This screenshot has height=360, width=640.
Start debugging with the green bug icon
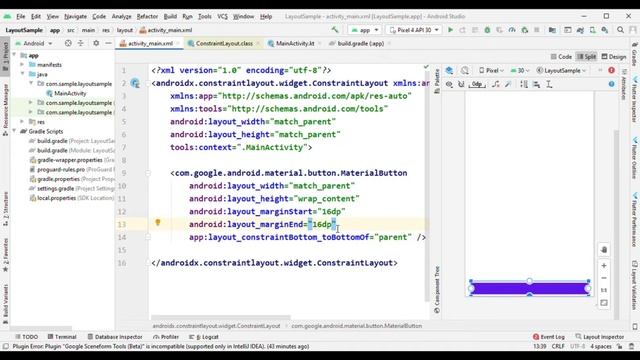[x=487, y=30]
